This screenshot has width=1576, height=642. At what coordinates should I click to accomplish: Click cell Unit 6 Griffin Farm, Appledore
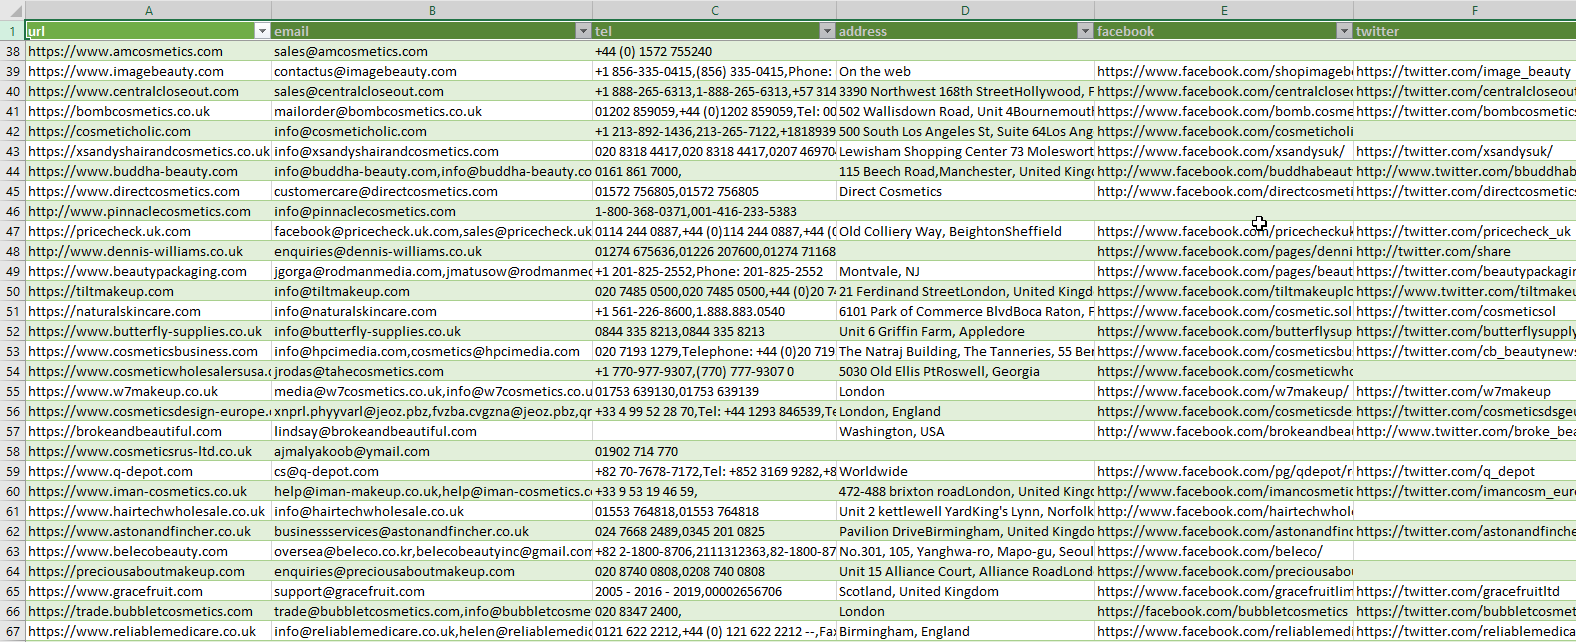[x=965, y=331]
